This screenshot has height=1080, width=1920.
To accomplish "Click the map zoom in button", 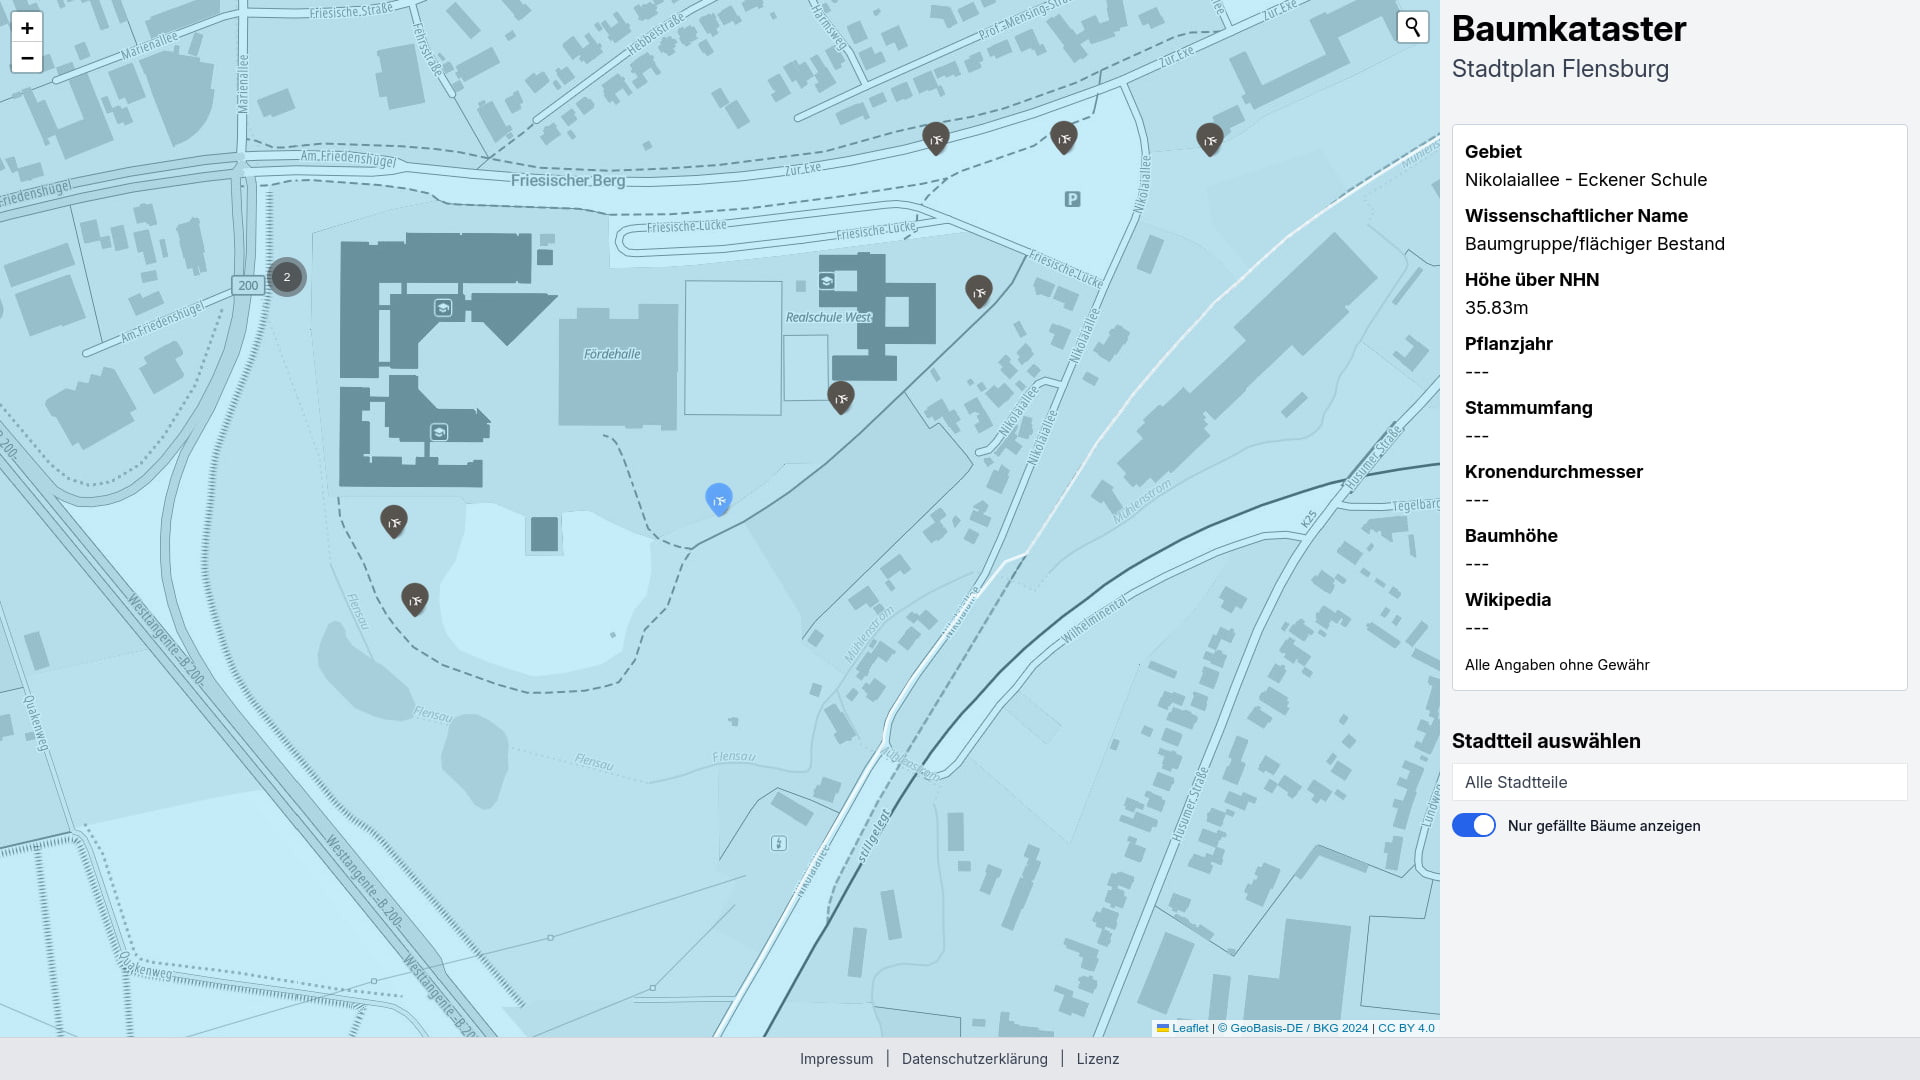I will (x=27, y=28).
